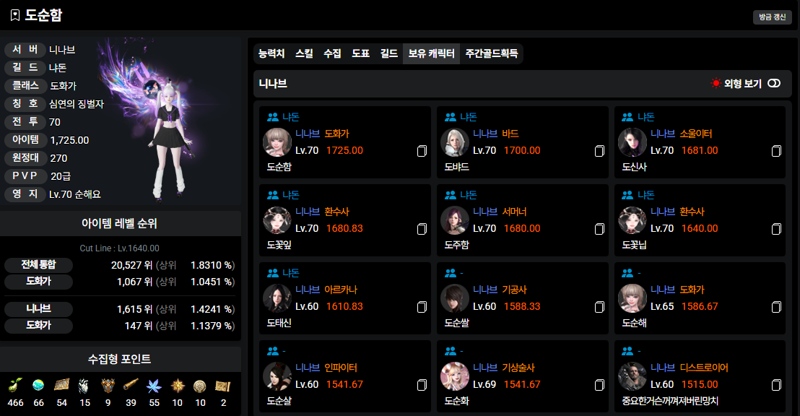Open 도순화 기상술사 character portrait

pos(455,376)
